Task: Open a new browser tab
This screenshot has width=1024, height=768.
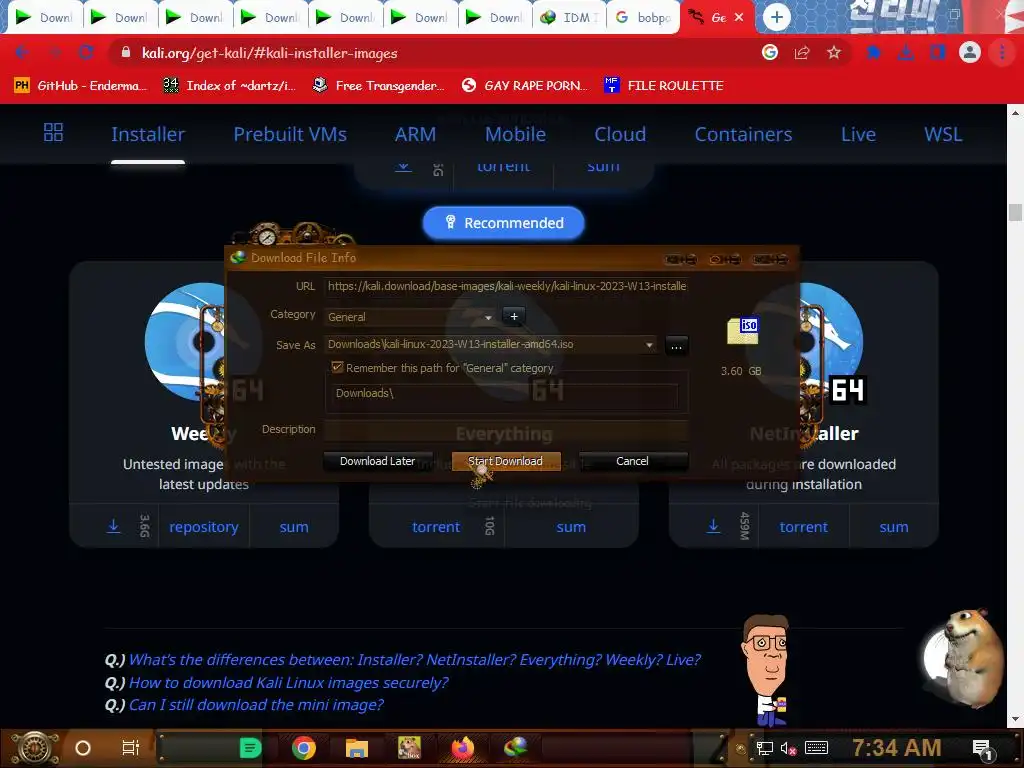Action: click(776, 17)
